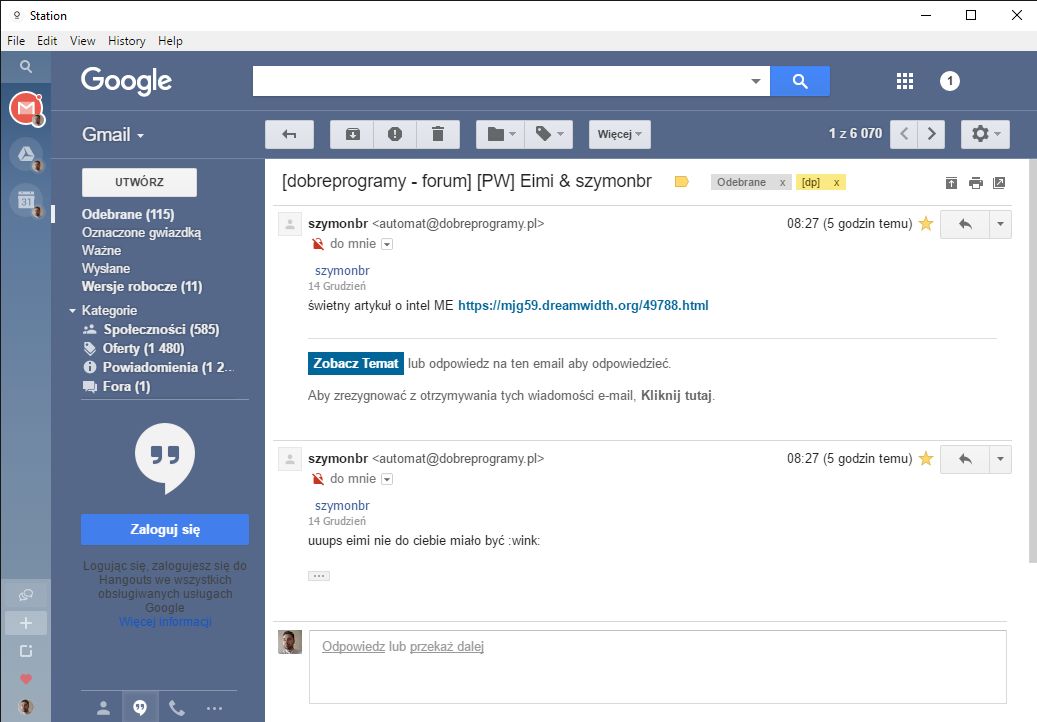
Task: Open Wersje robocze (11) folder
Action: [142, 287]
